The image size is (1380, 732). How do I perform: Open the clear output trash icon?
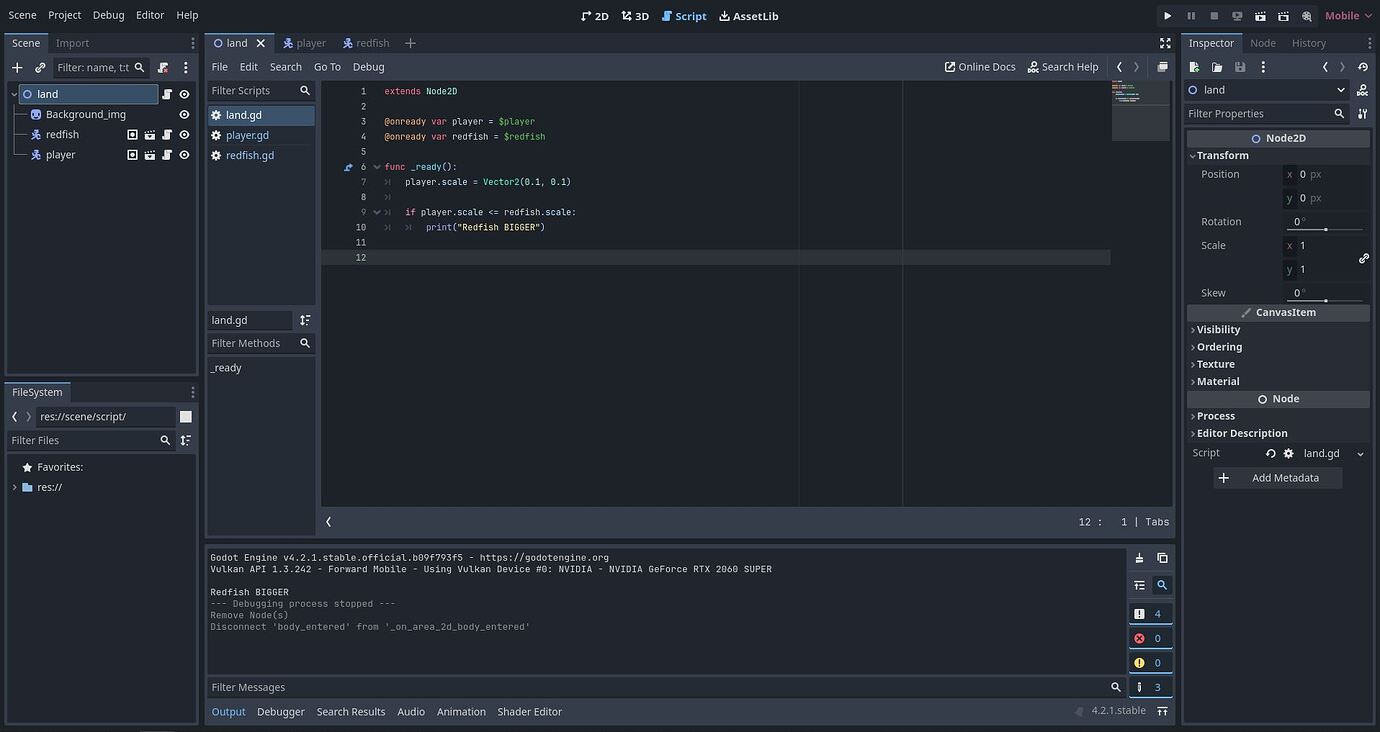coord(1139,558)
